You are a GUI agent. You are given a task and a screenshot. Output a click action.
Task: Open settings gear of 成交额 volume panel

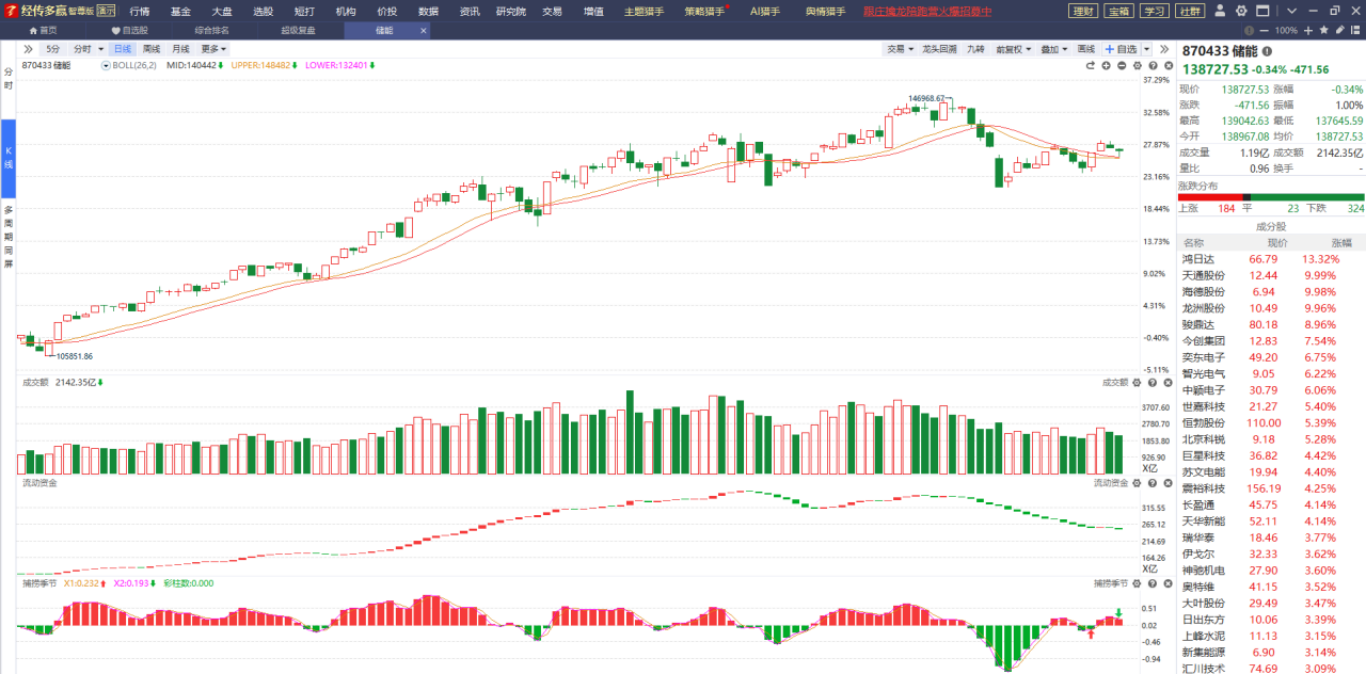click(x=1136, y=382)
